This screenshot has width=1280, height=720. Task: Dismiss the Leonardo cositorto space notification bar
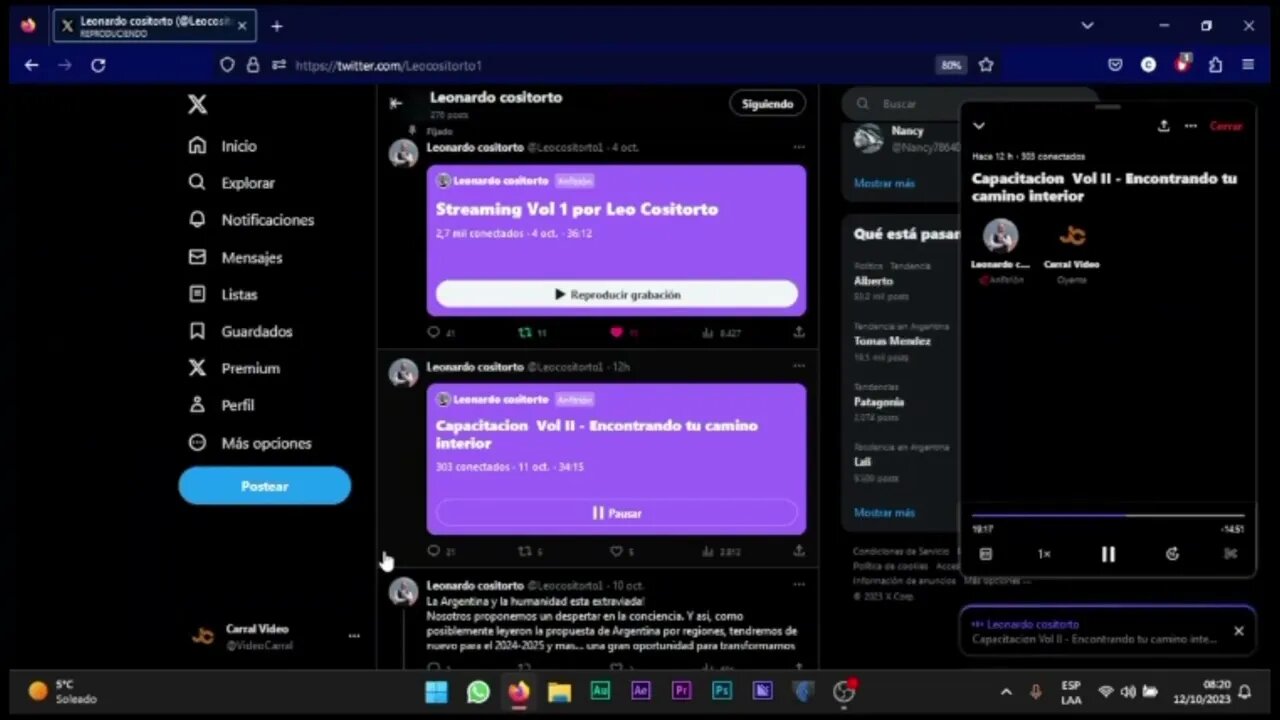pos(1238,631)
